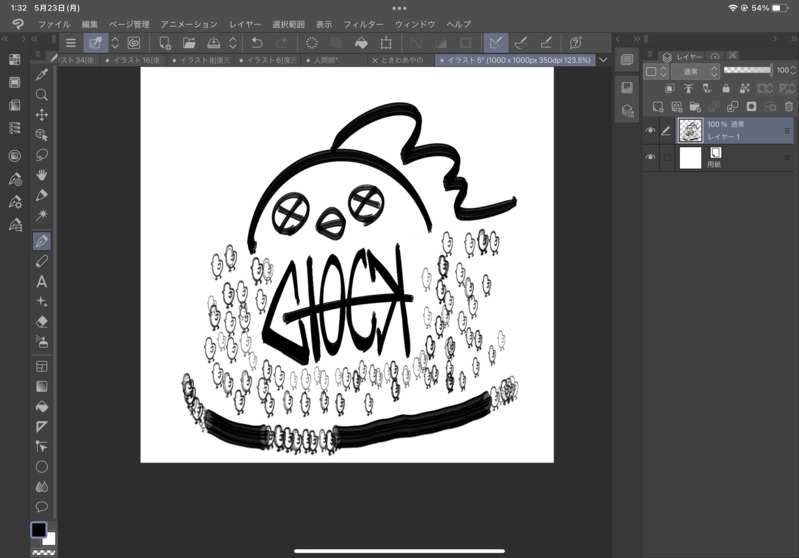Toggle the 用紙 layer checkbox column

click(667, 157)
